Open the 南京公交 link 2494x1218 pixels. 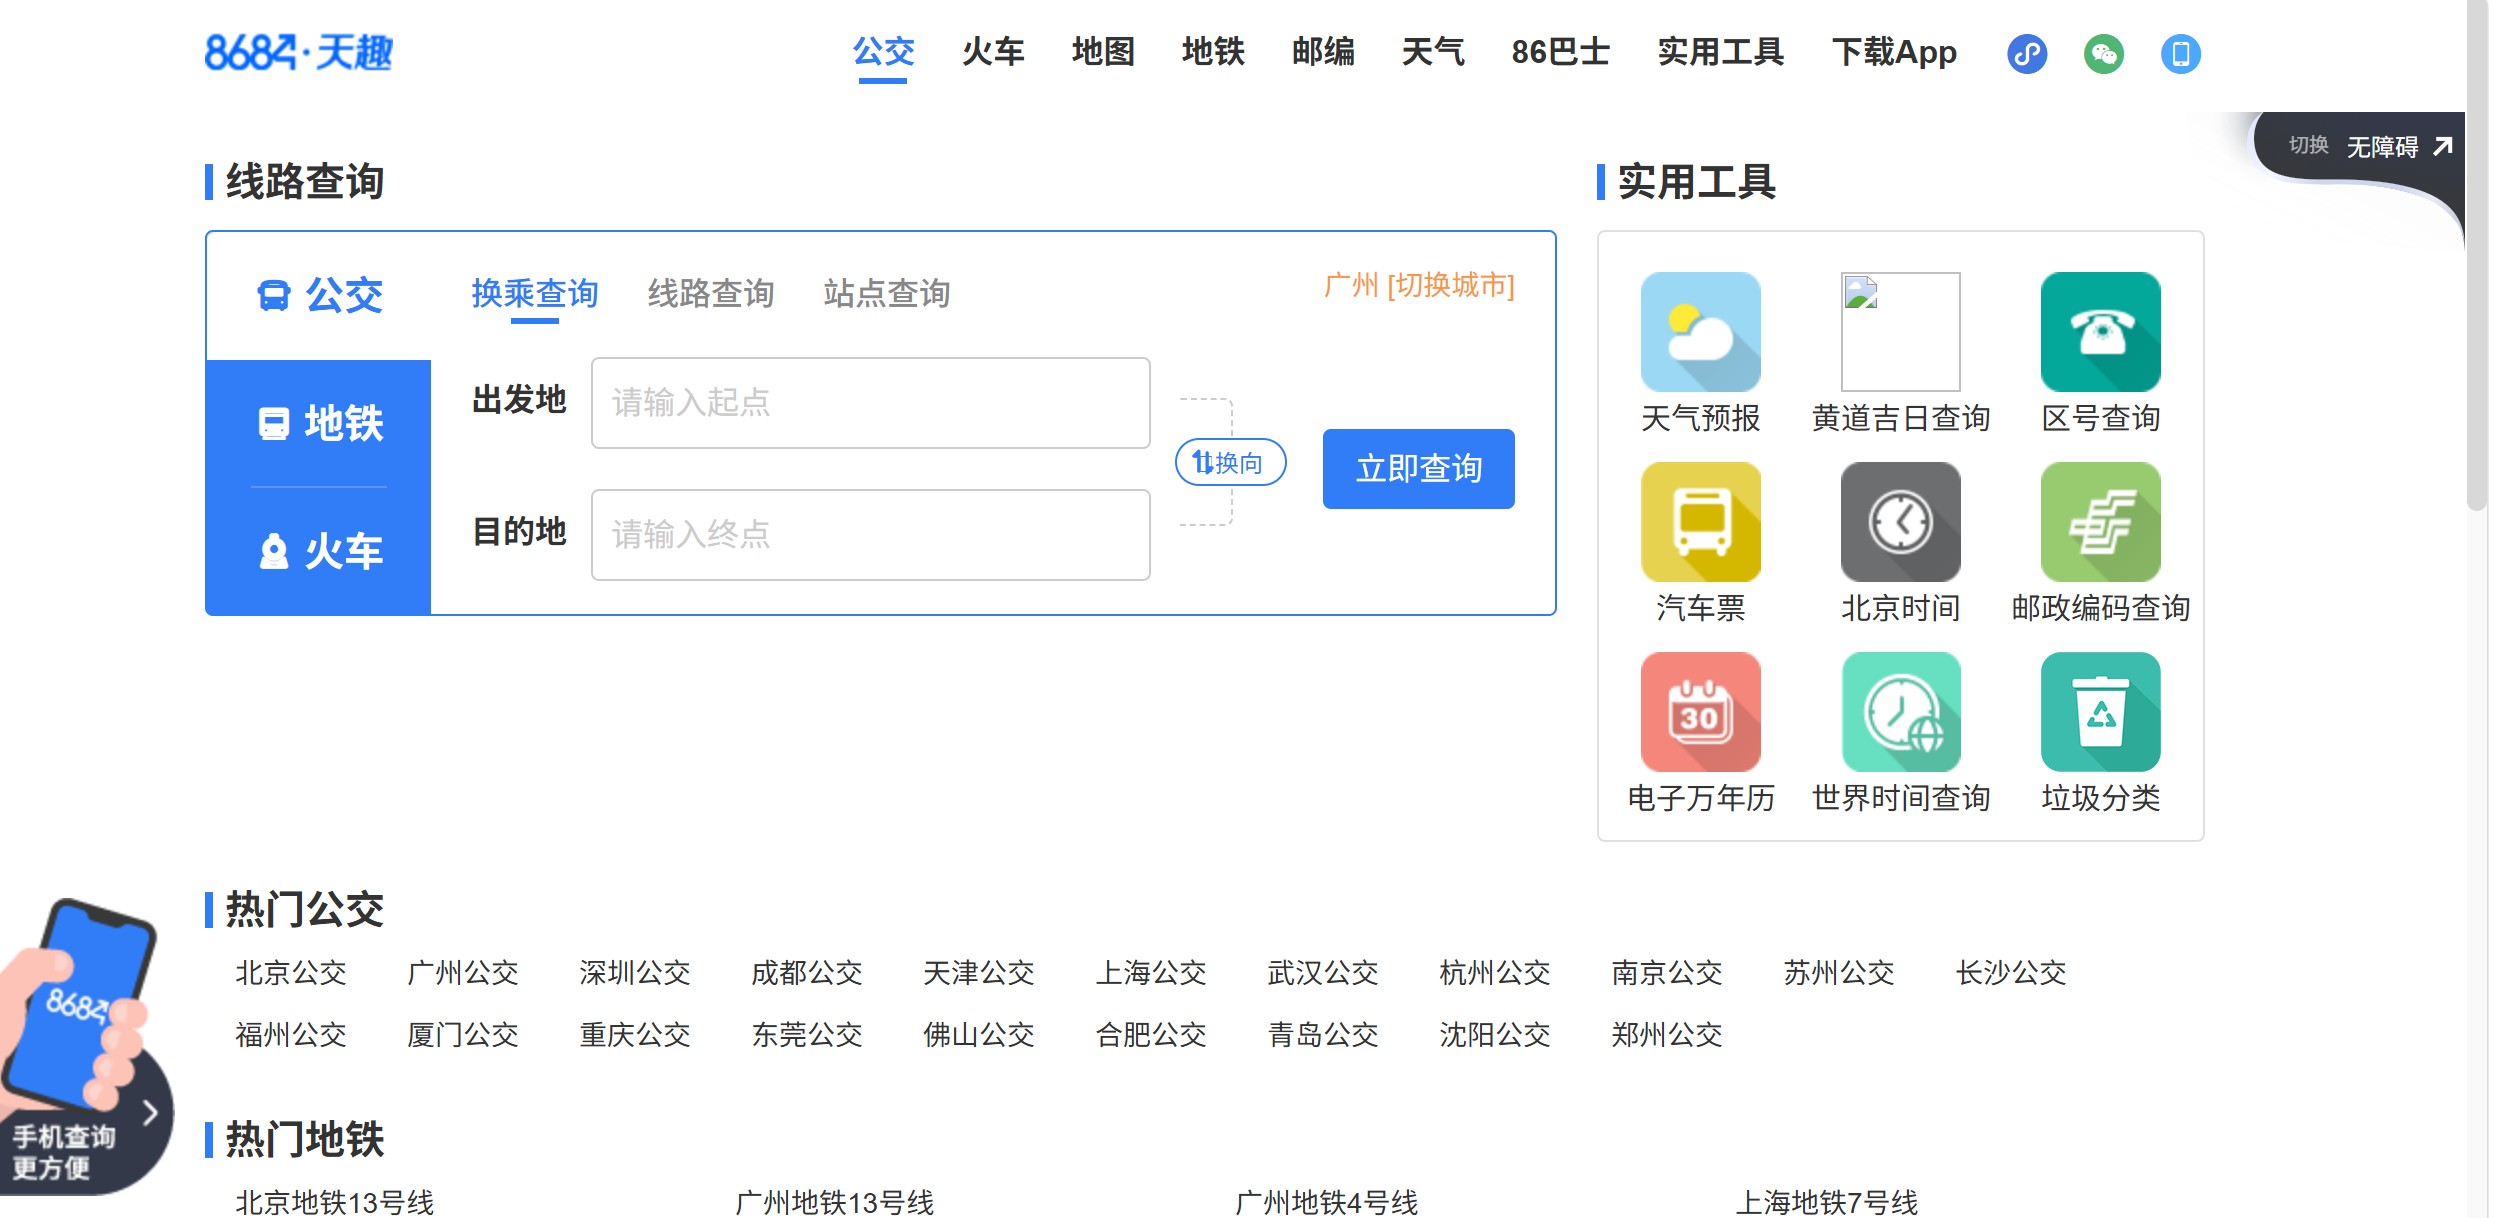pyautogui.click(x=1667, y=972)
